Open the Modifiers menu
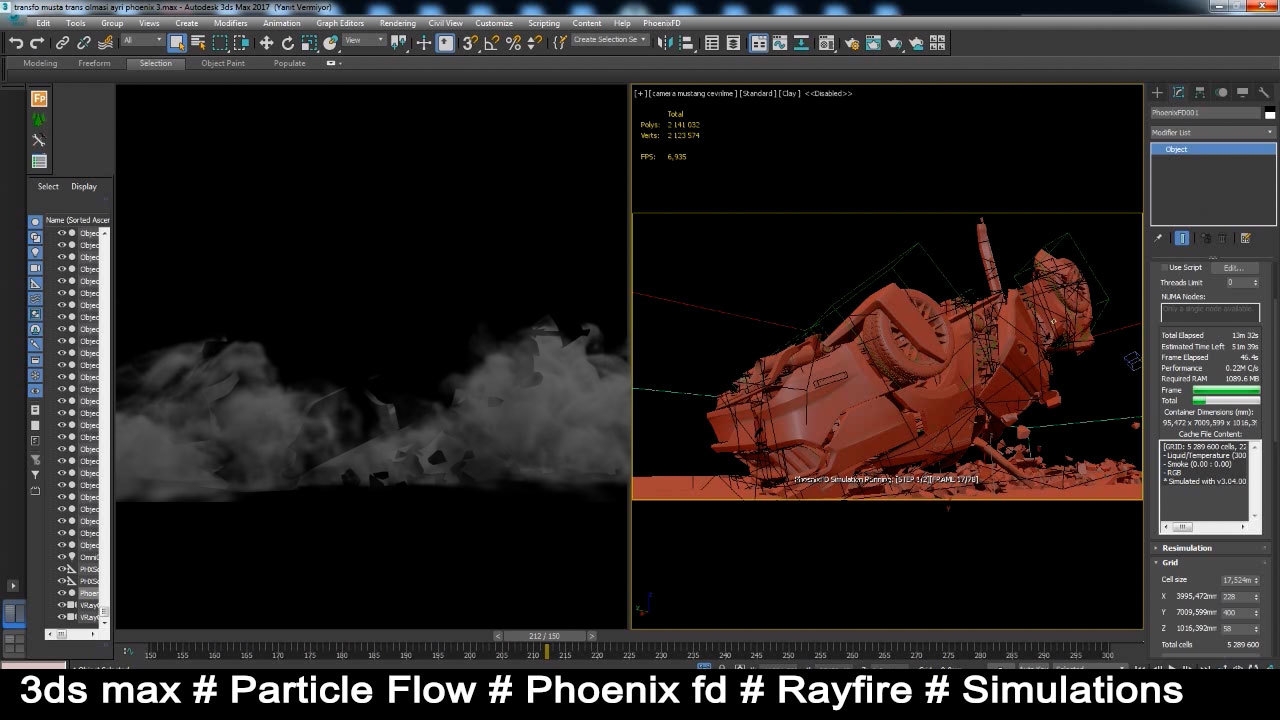Screen dimensions: 1280x720 click(x=230, y=23)
